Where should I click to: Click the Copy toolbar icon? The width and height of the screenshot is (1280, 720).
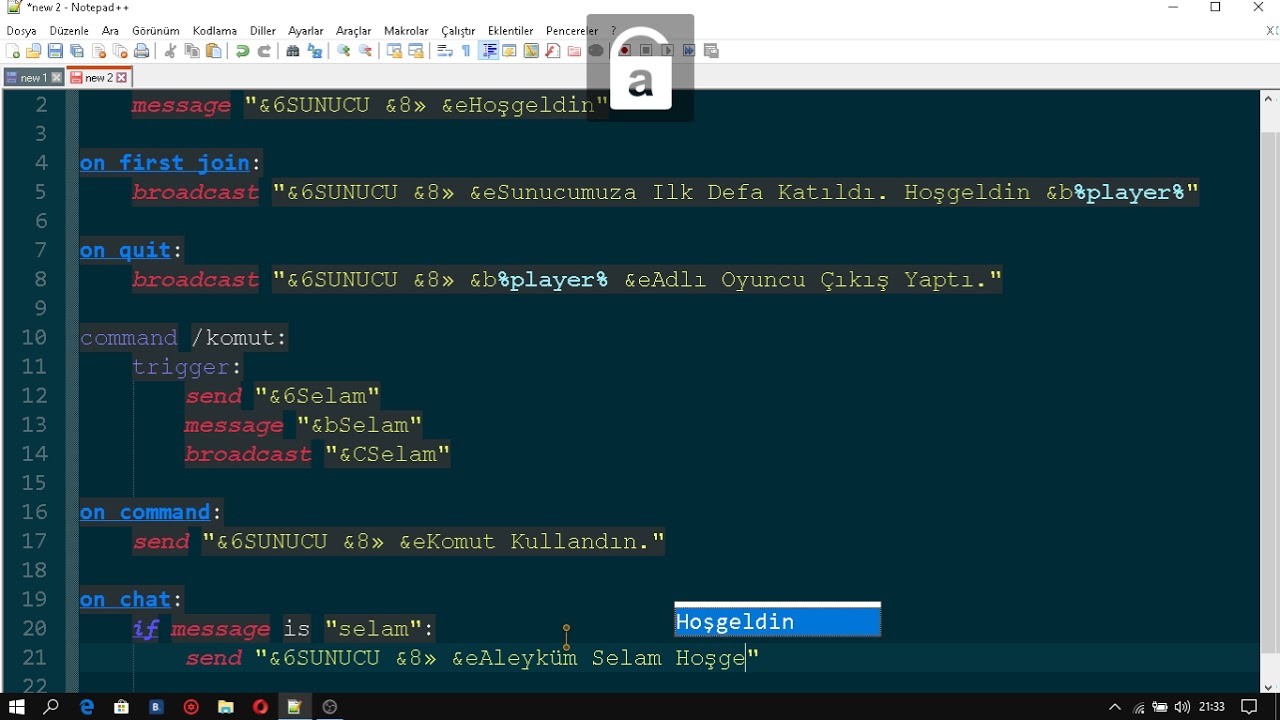[x=192, y=51]
